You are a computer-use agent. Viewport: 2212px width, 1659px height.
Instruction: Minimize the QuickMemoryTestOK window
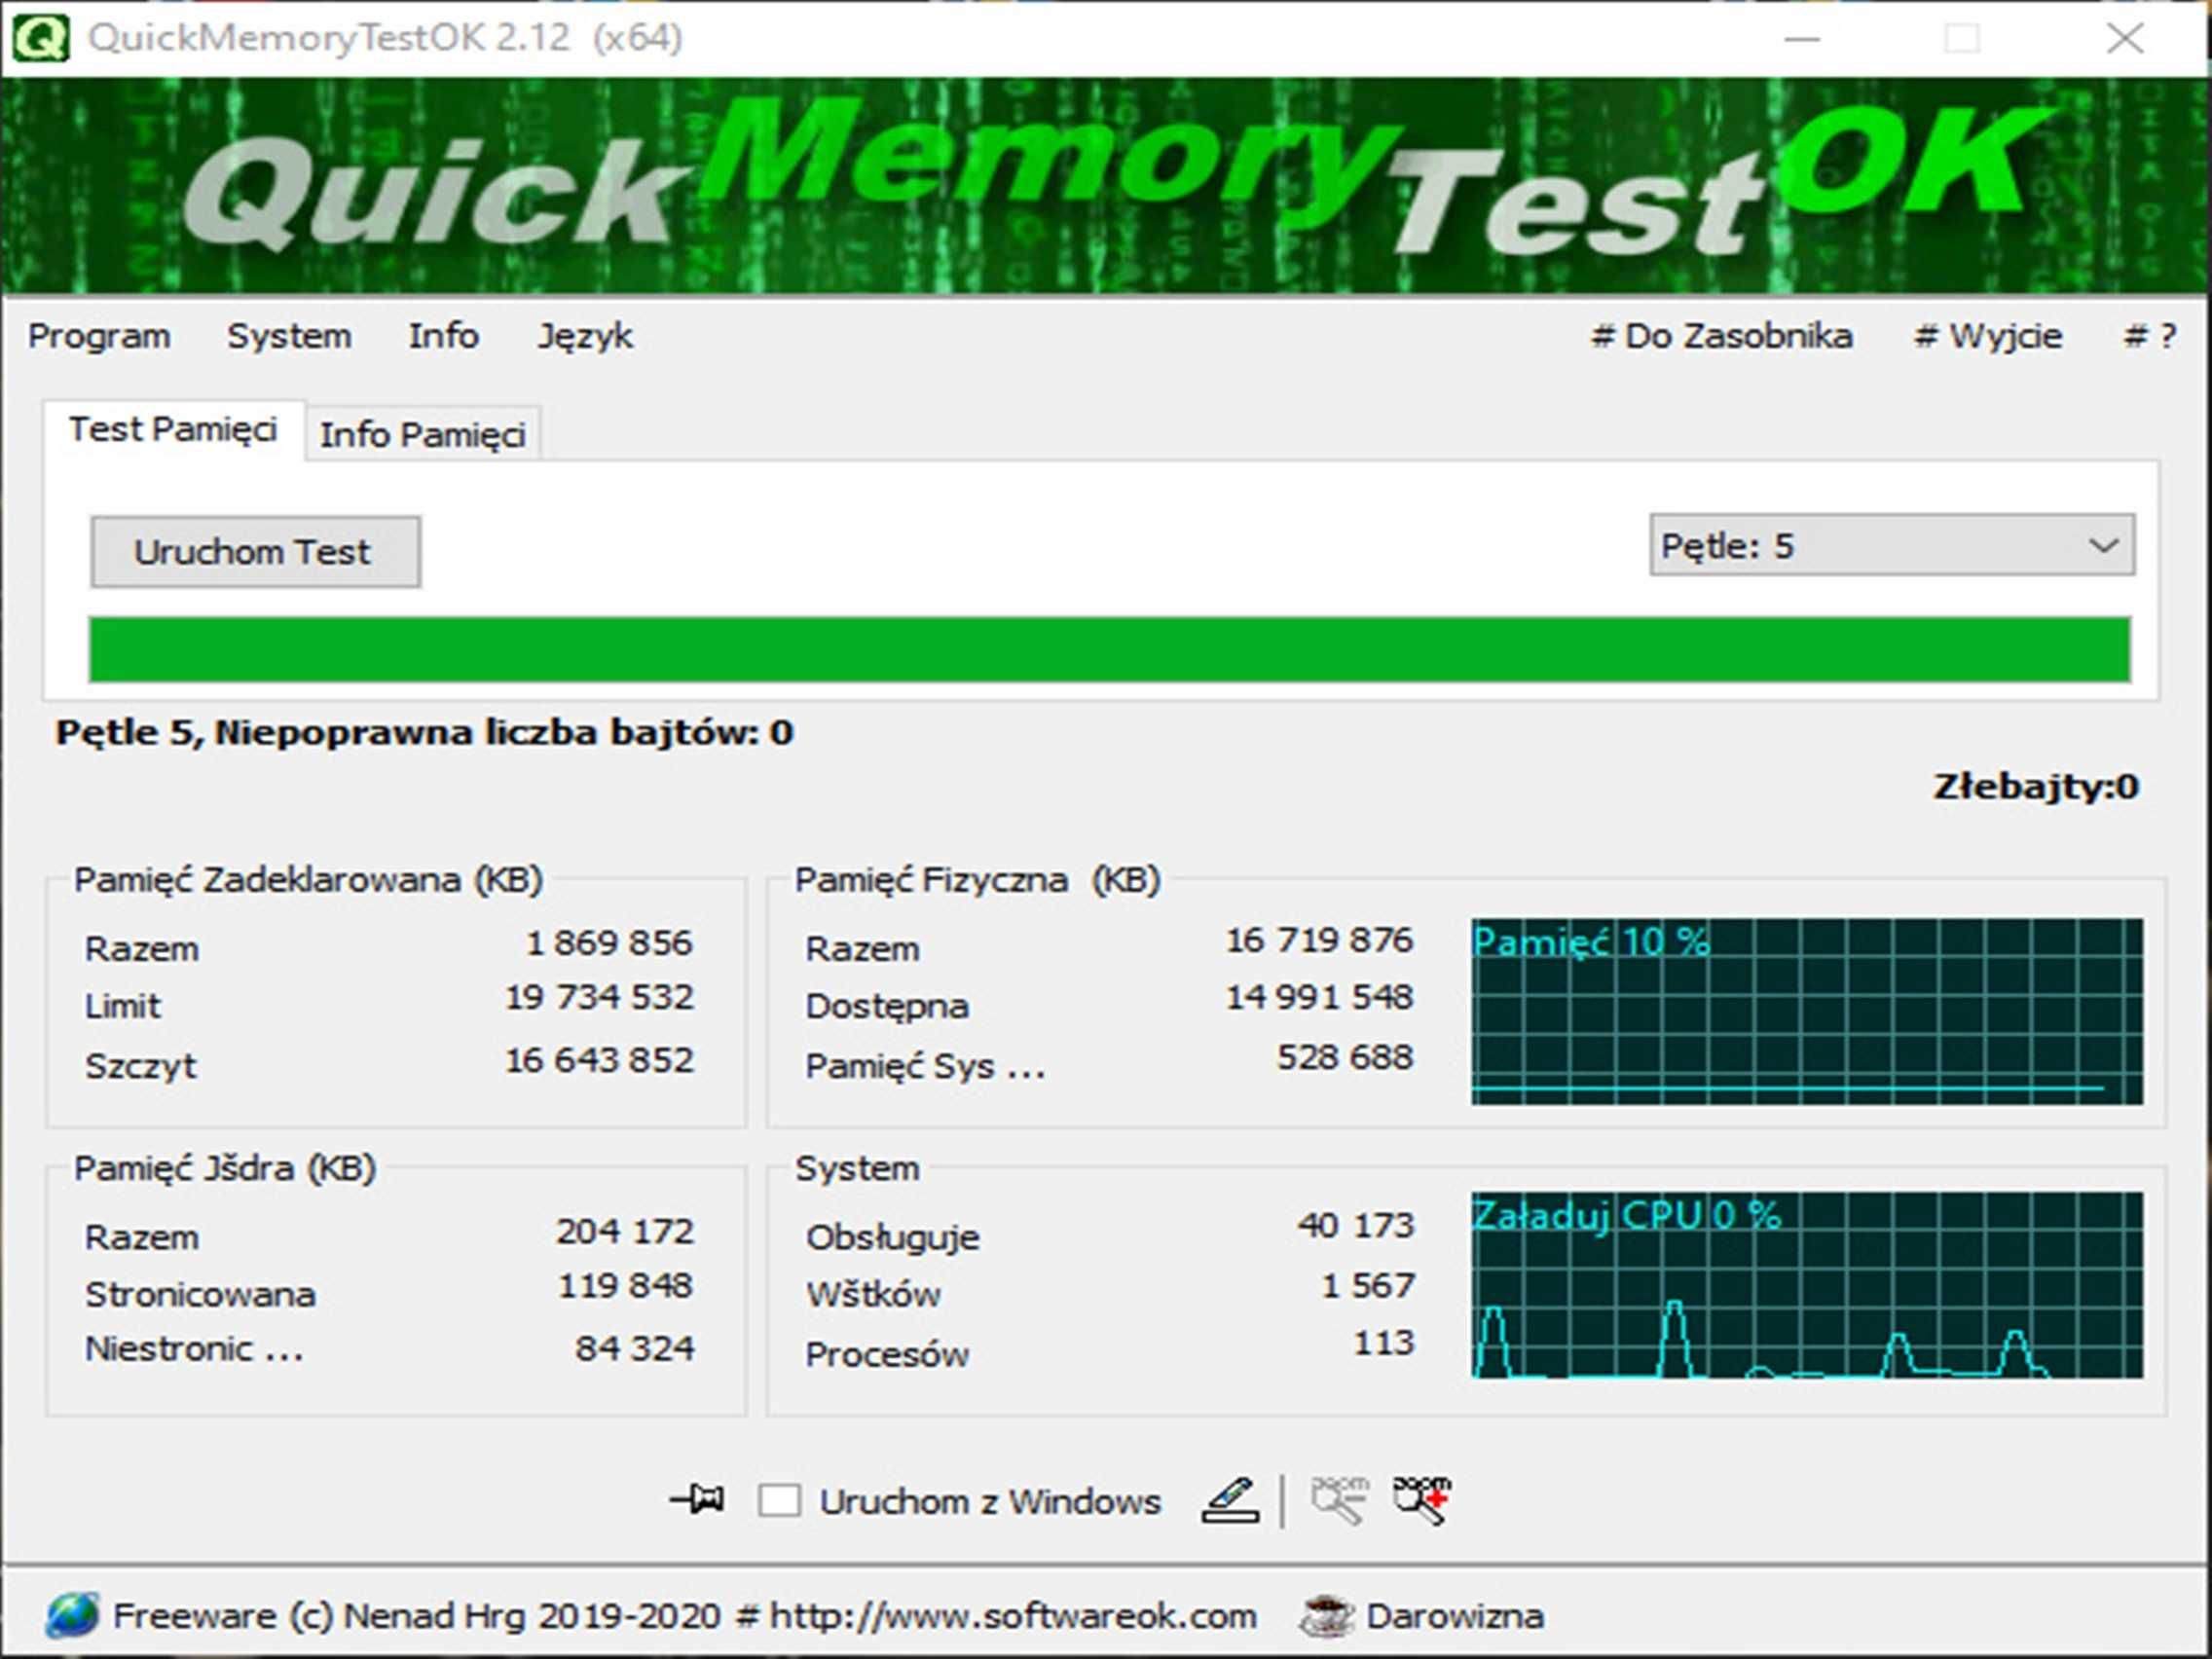[x=1802, y=39]
